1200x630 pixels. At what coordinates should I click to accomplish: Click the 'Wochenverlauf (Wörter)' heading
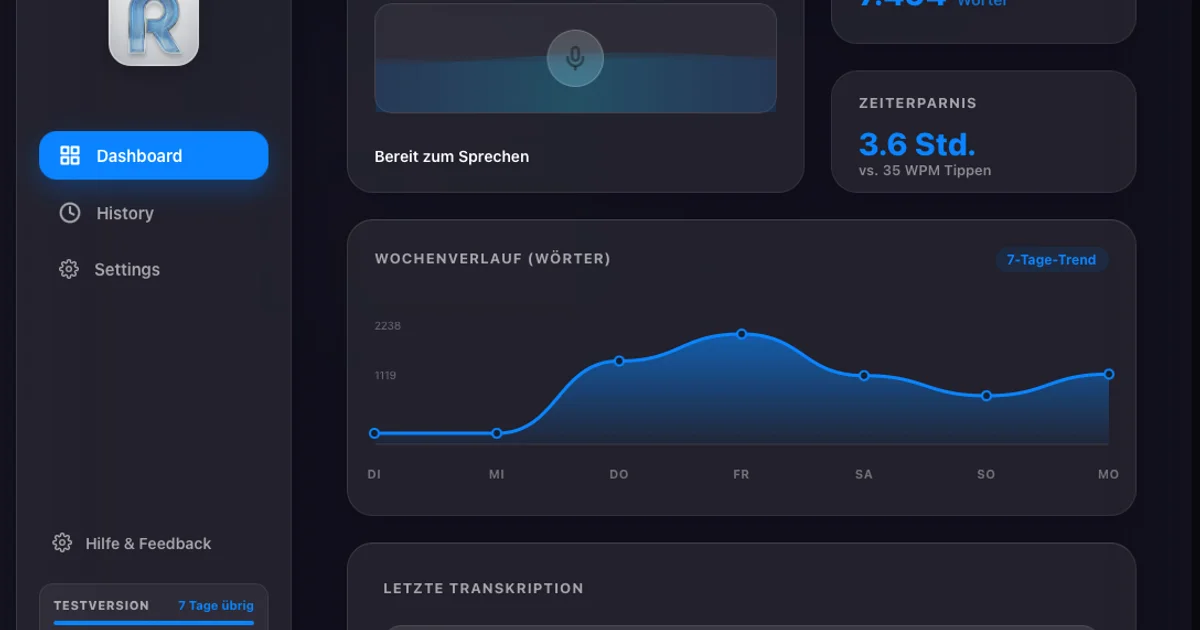tap(493, 259)
